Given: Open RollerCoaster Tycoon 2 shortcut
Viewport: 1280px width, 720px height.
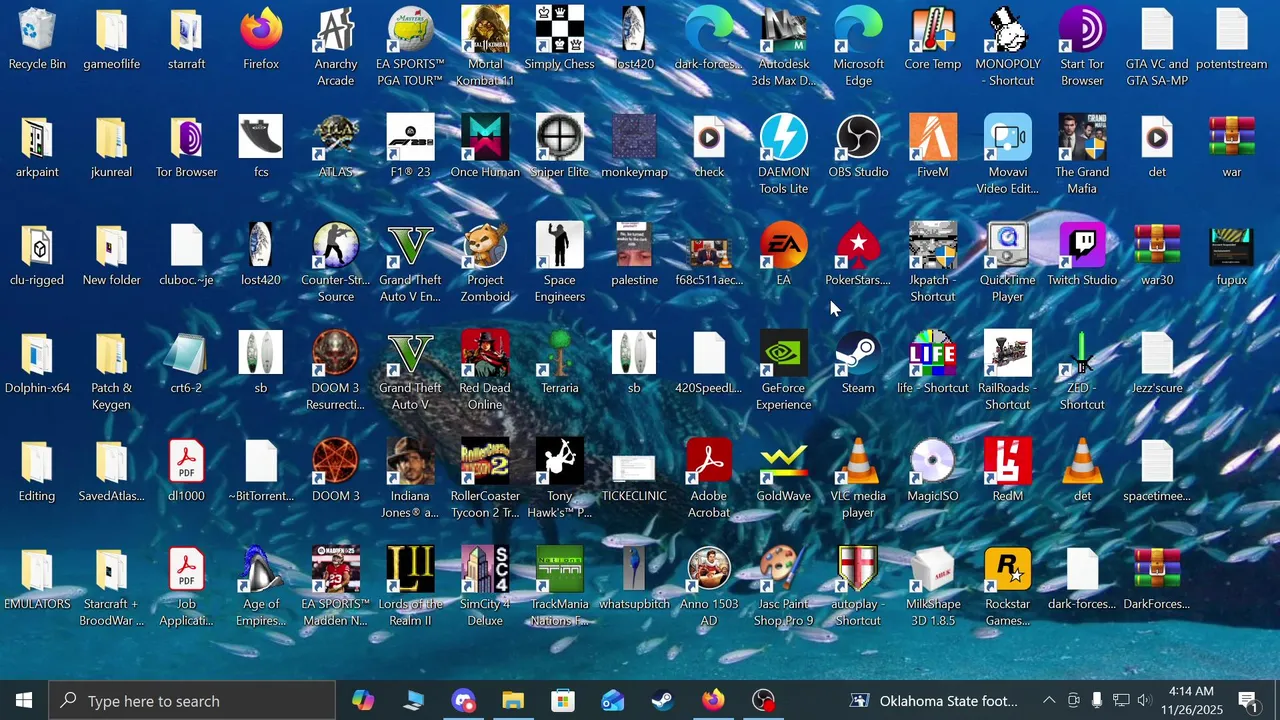Looking at the screenshot, I should (485, 480).
